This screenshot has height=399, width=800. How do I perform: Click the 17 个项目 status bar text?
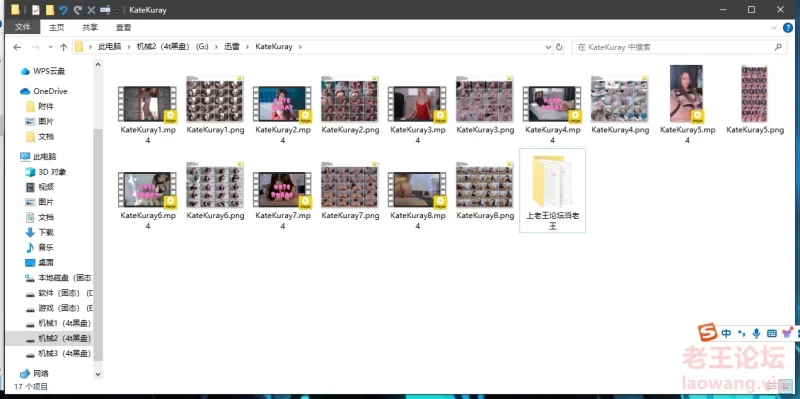click(x=31, y=387)
